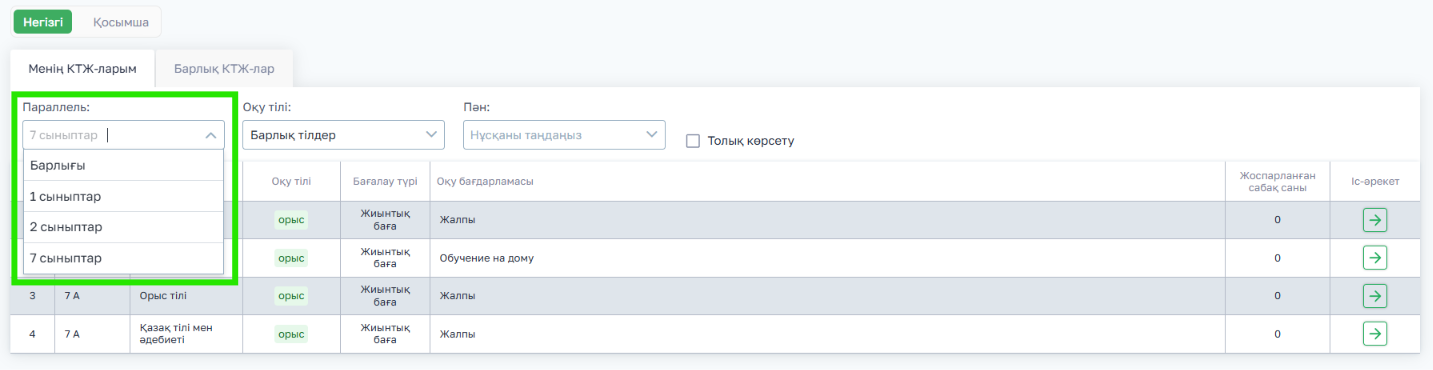The height and width of the screenshot is (370, 1433).
Task: Expand the Пән Нұсқаны таңдаңыз dropdown
Action: coord(564,135)
